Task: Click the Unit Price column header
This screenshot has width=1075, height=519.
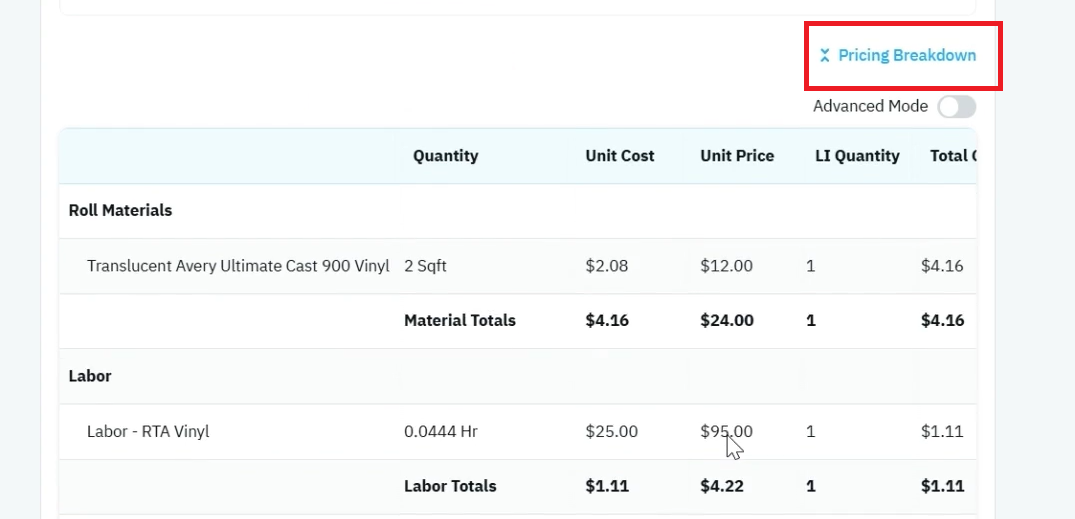Action: point(737,156)
